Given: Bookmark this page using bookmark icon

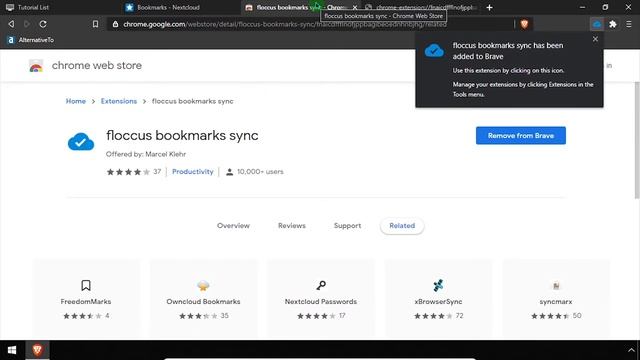Looking at the screenshot, I should [x=95, y=24].
